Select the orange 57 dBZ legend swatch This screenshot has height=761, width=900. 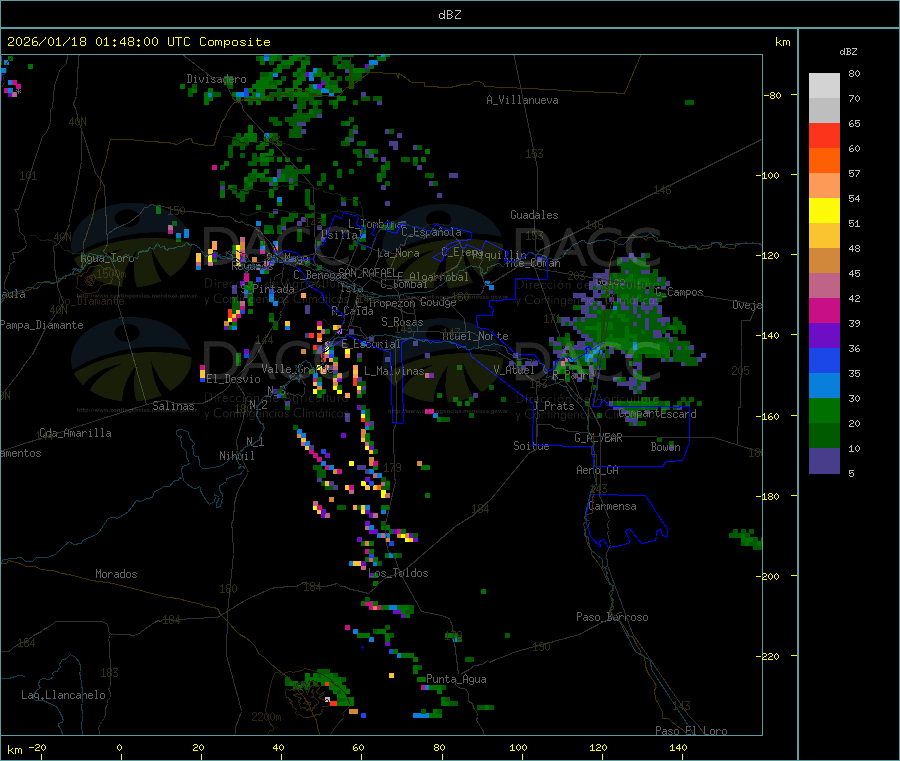824,161
